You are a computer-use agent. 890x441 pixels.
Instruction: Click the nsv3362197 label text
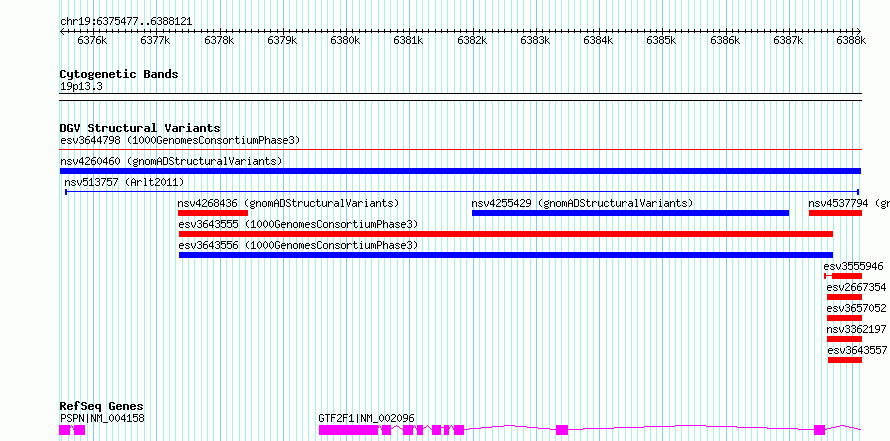tap(857, 329)
